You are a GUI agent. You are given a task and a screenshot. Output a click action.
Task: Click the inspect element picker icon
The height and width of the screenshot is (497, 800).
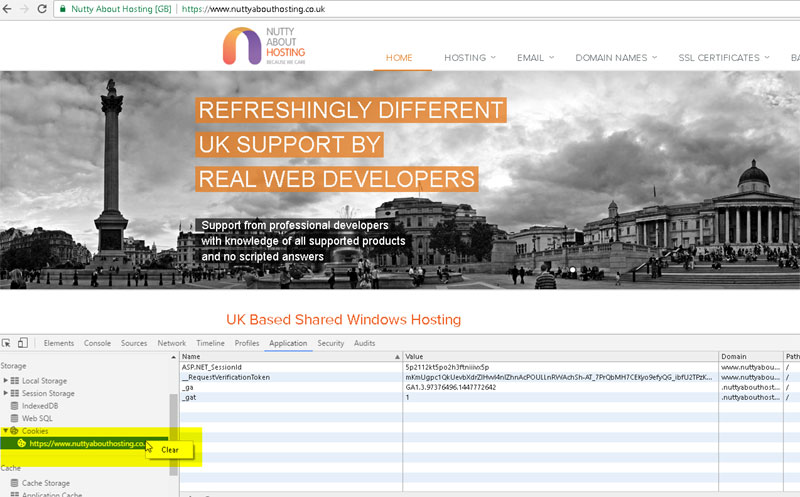[7, 343]
